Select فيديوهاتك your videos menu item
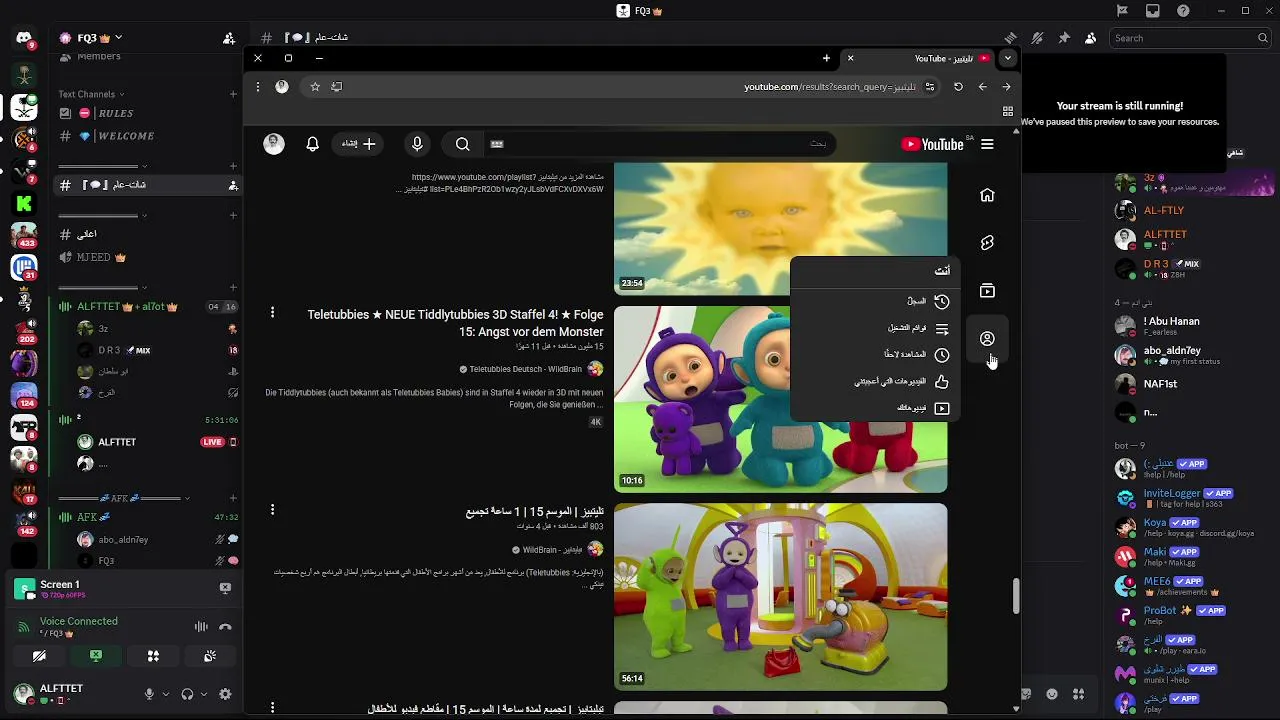1280x720 pixels. [x=875, y=408]
